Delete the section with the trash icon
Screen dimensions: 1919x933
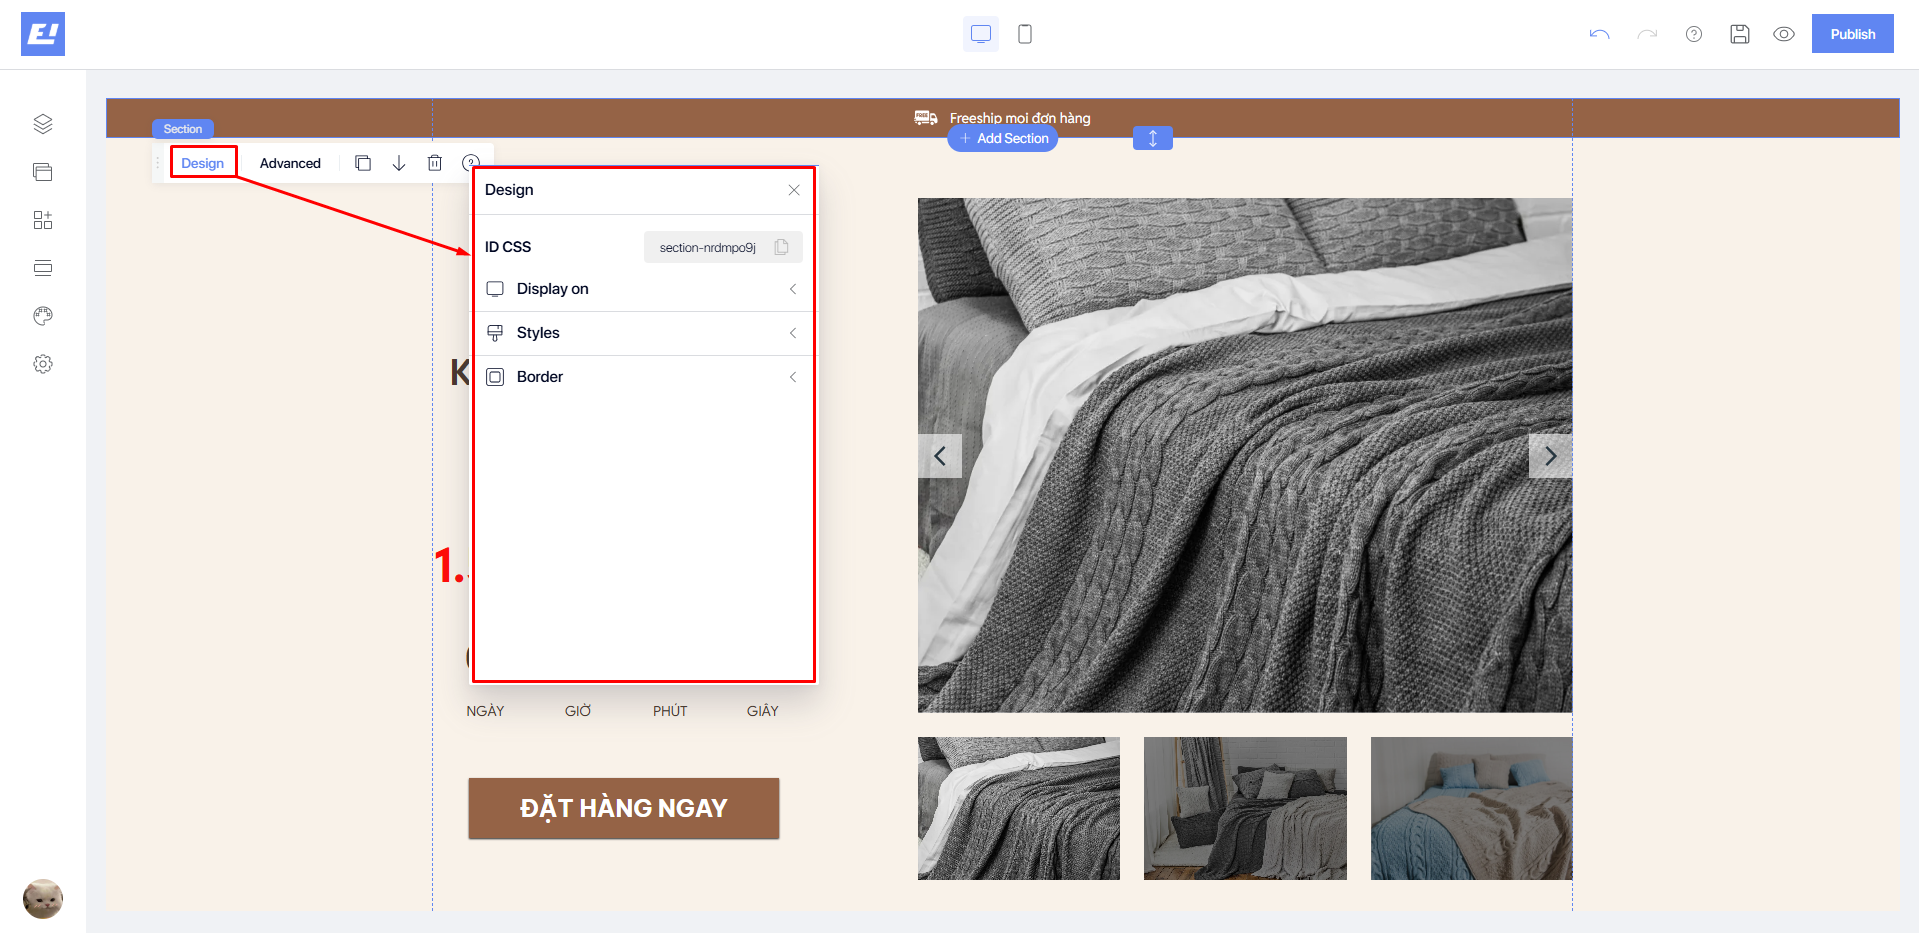pyautogui.click(x=435, y=163)
